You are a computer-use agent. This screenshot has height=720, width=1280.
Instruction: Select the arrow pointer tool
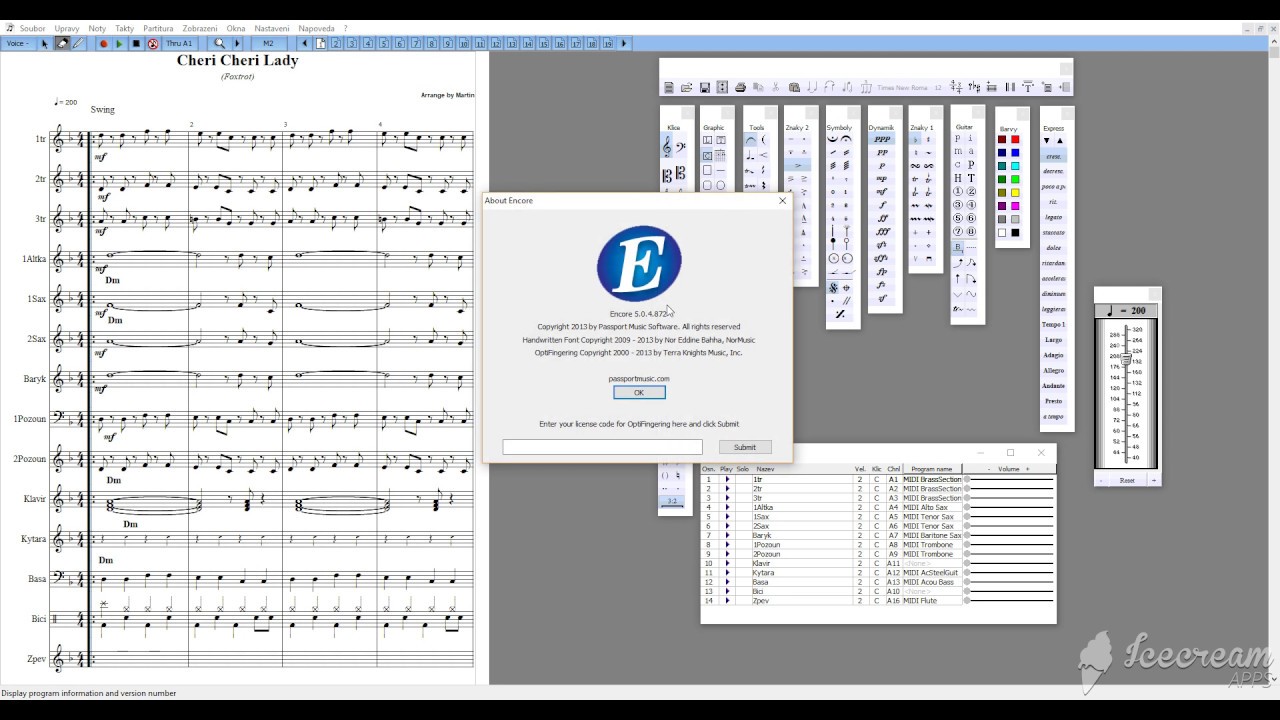[x=44, y=44]
